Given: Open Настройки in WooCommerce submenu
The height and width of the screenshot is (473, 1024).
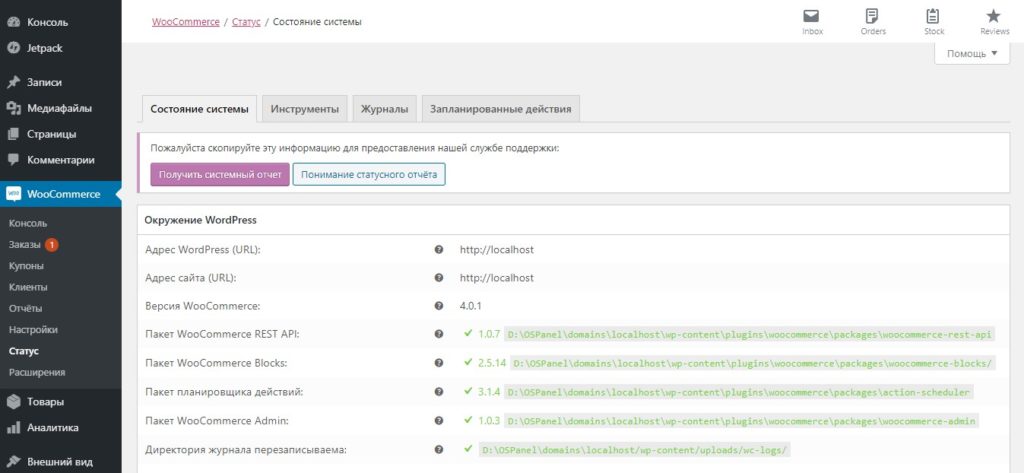Looking at the screenshot, I should pos(33,330).
